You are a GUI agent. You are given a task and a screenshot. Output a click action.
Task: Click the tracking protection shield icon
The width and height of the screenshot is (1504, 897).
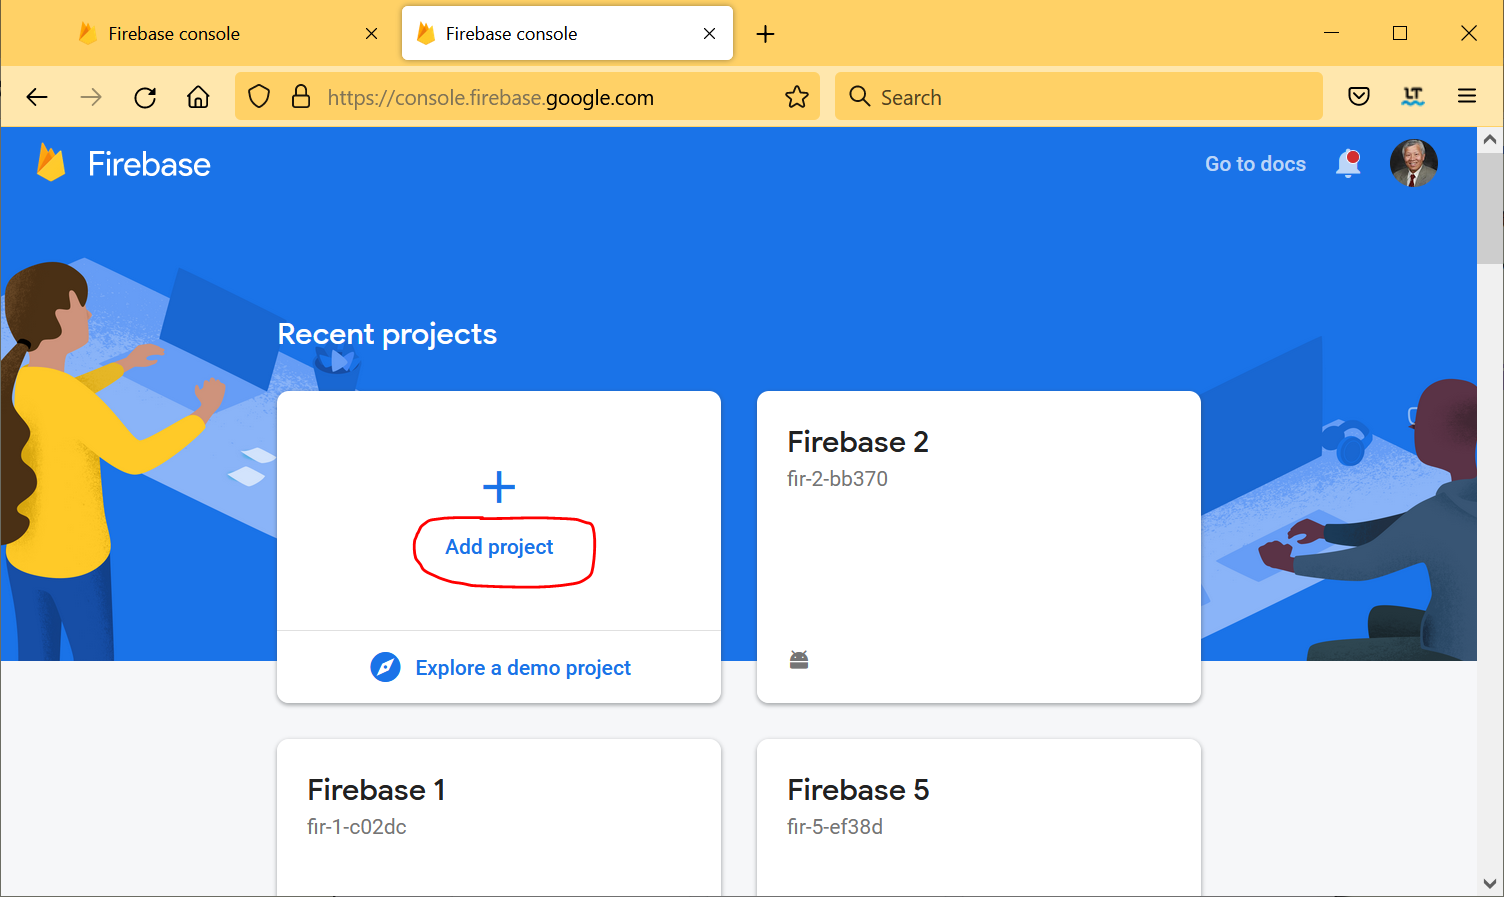259,97
